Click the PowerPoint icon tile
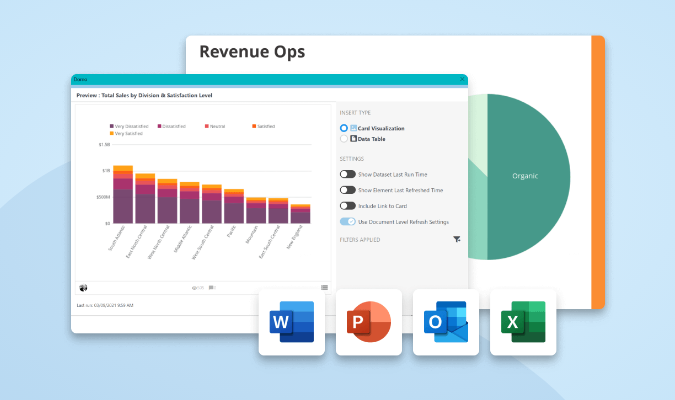Screen dimensions: 675x400 tap(369, 322)
